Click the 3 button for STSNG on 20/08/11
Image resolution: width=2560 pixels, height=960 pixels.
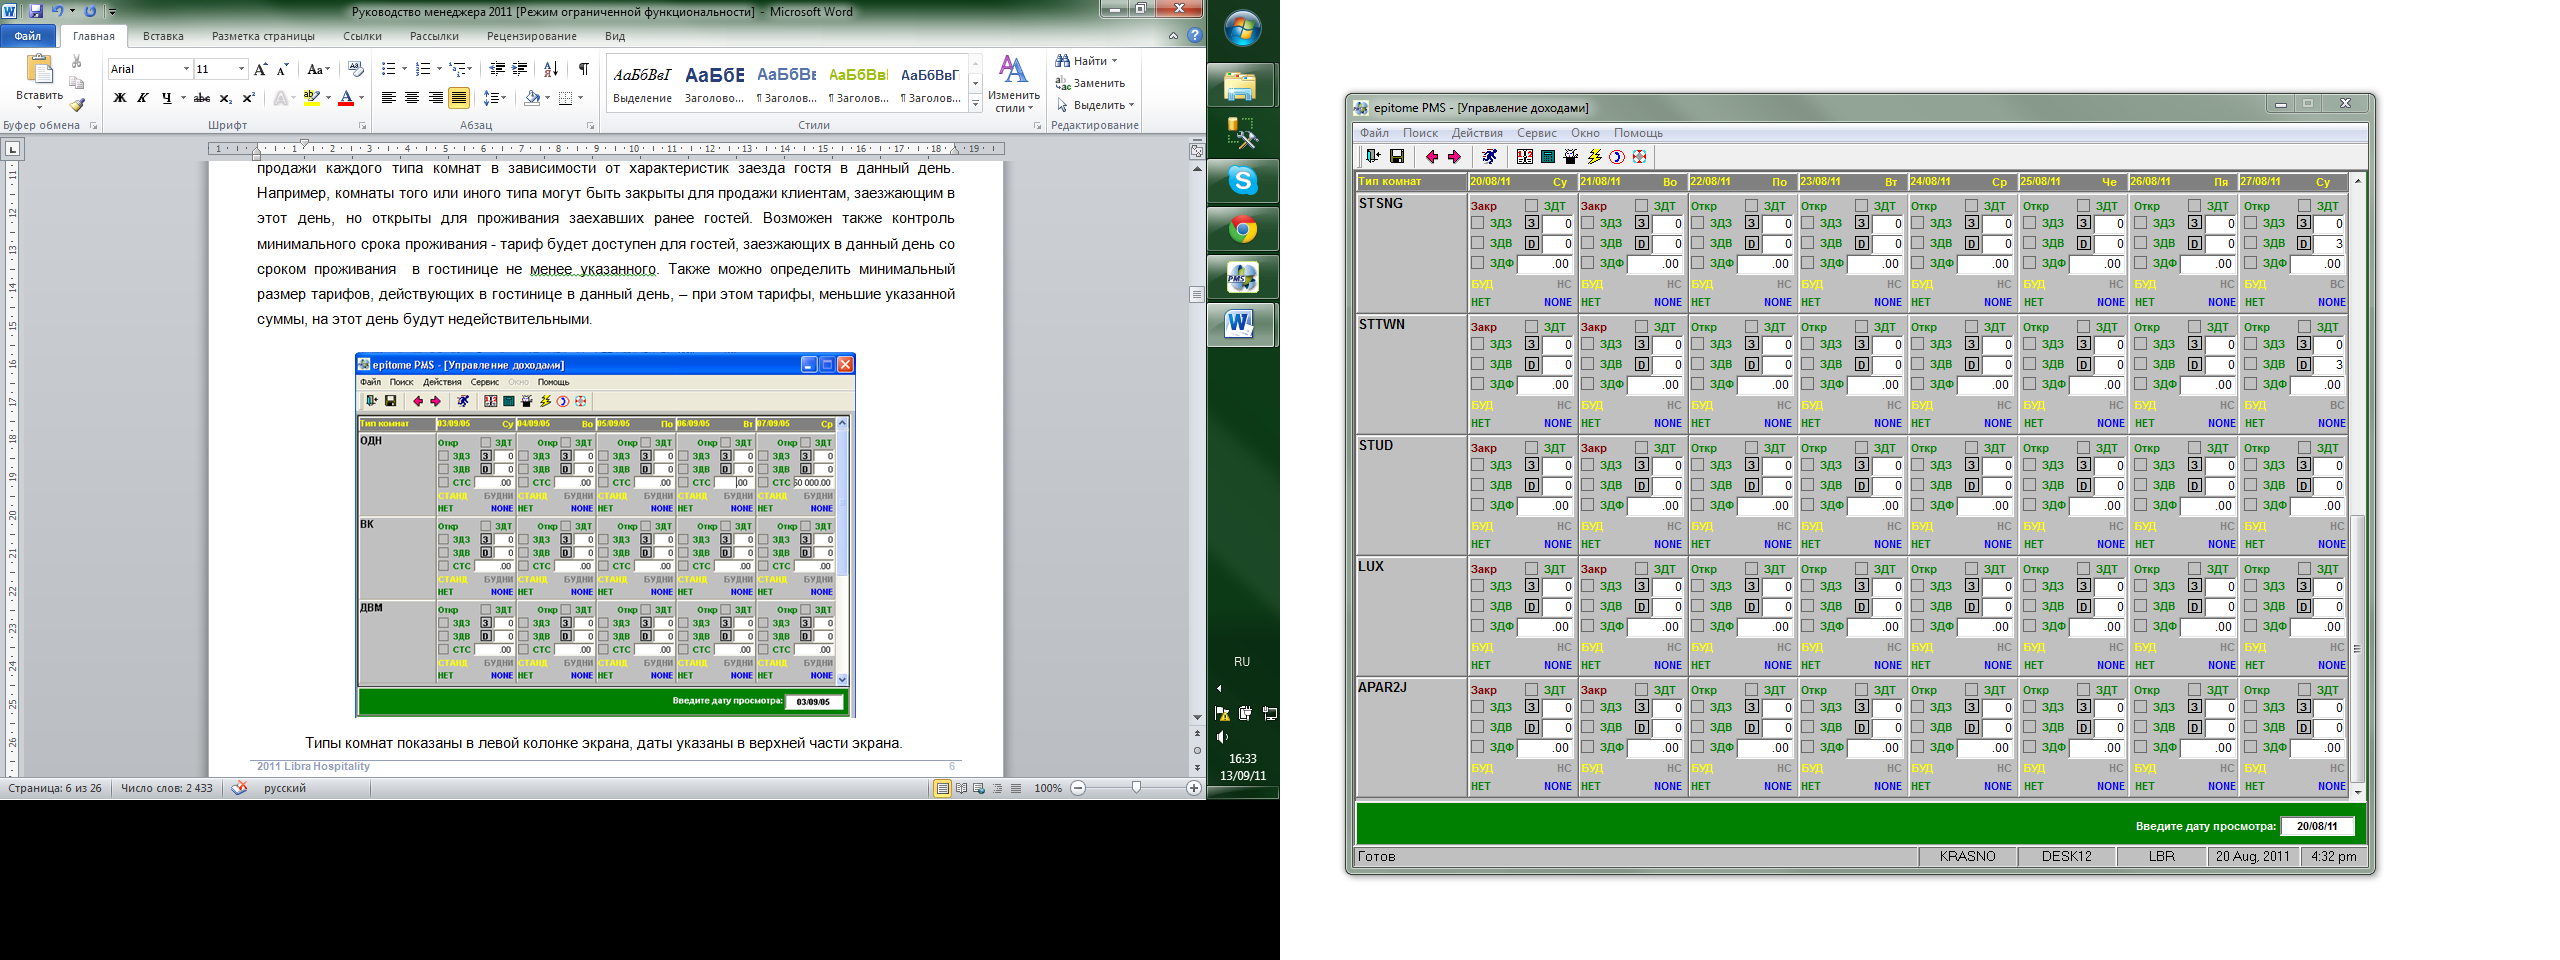[x=1531, y=223]
